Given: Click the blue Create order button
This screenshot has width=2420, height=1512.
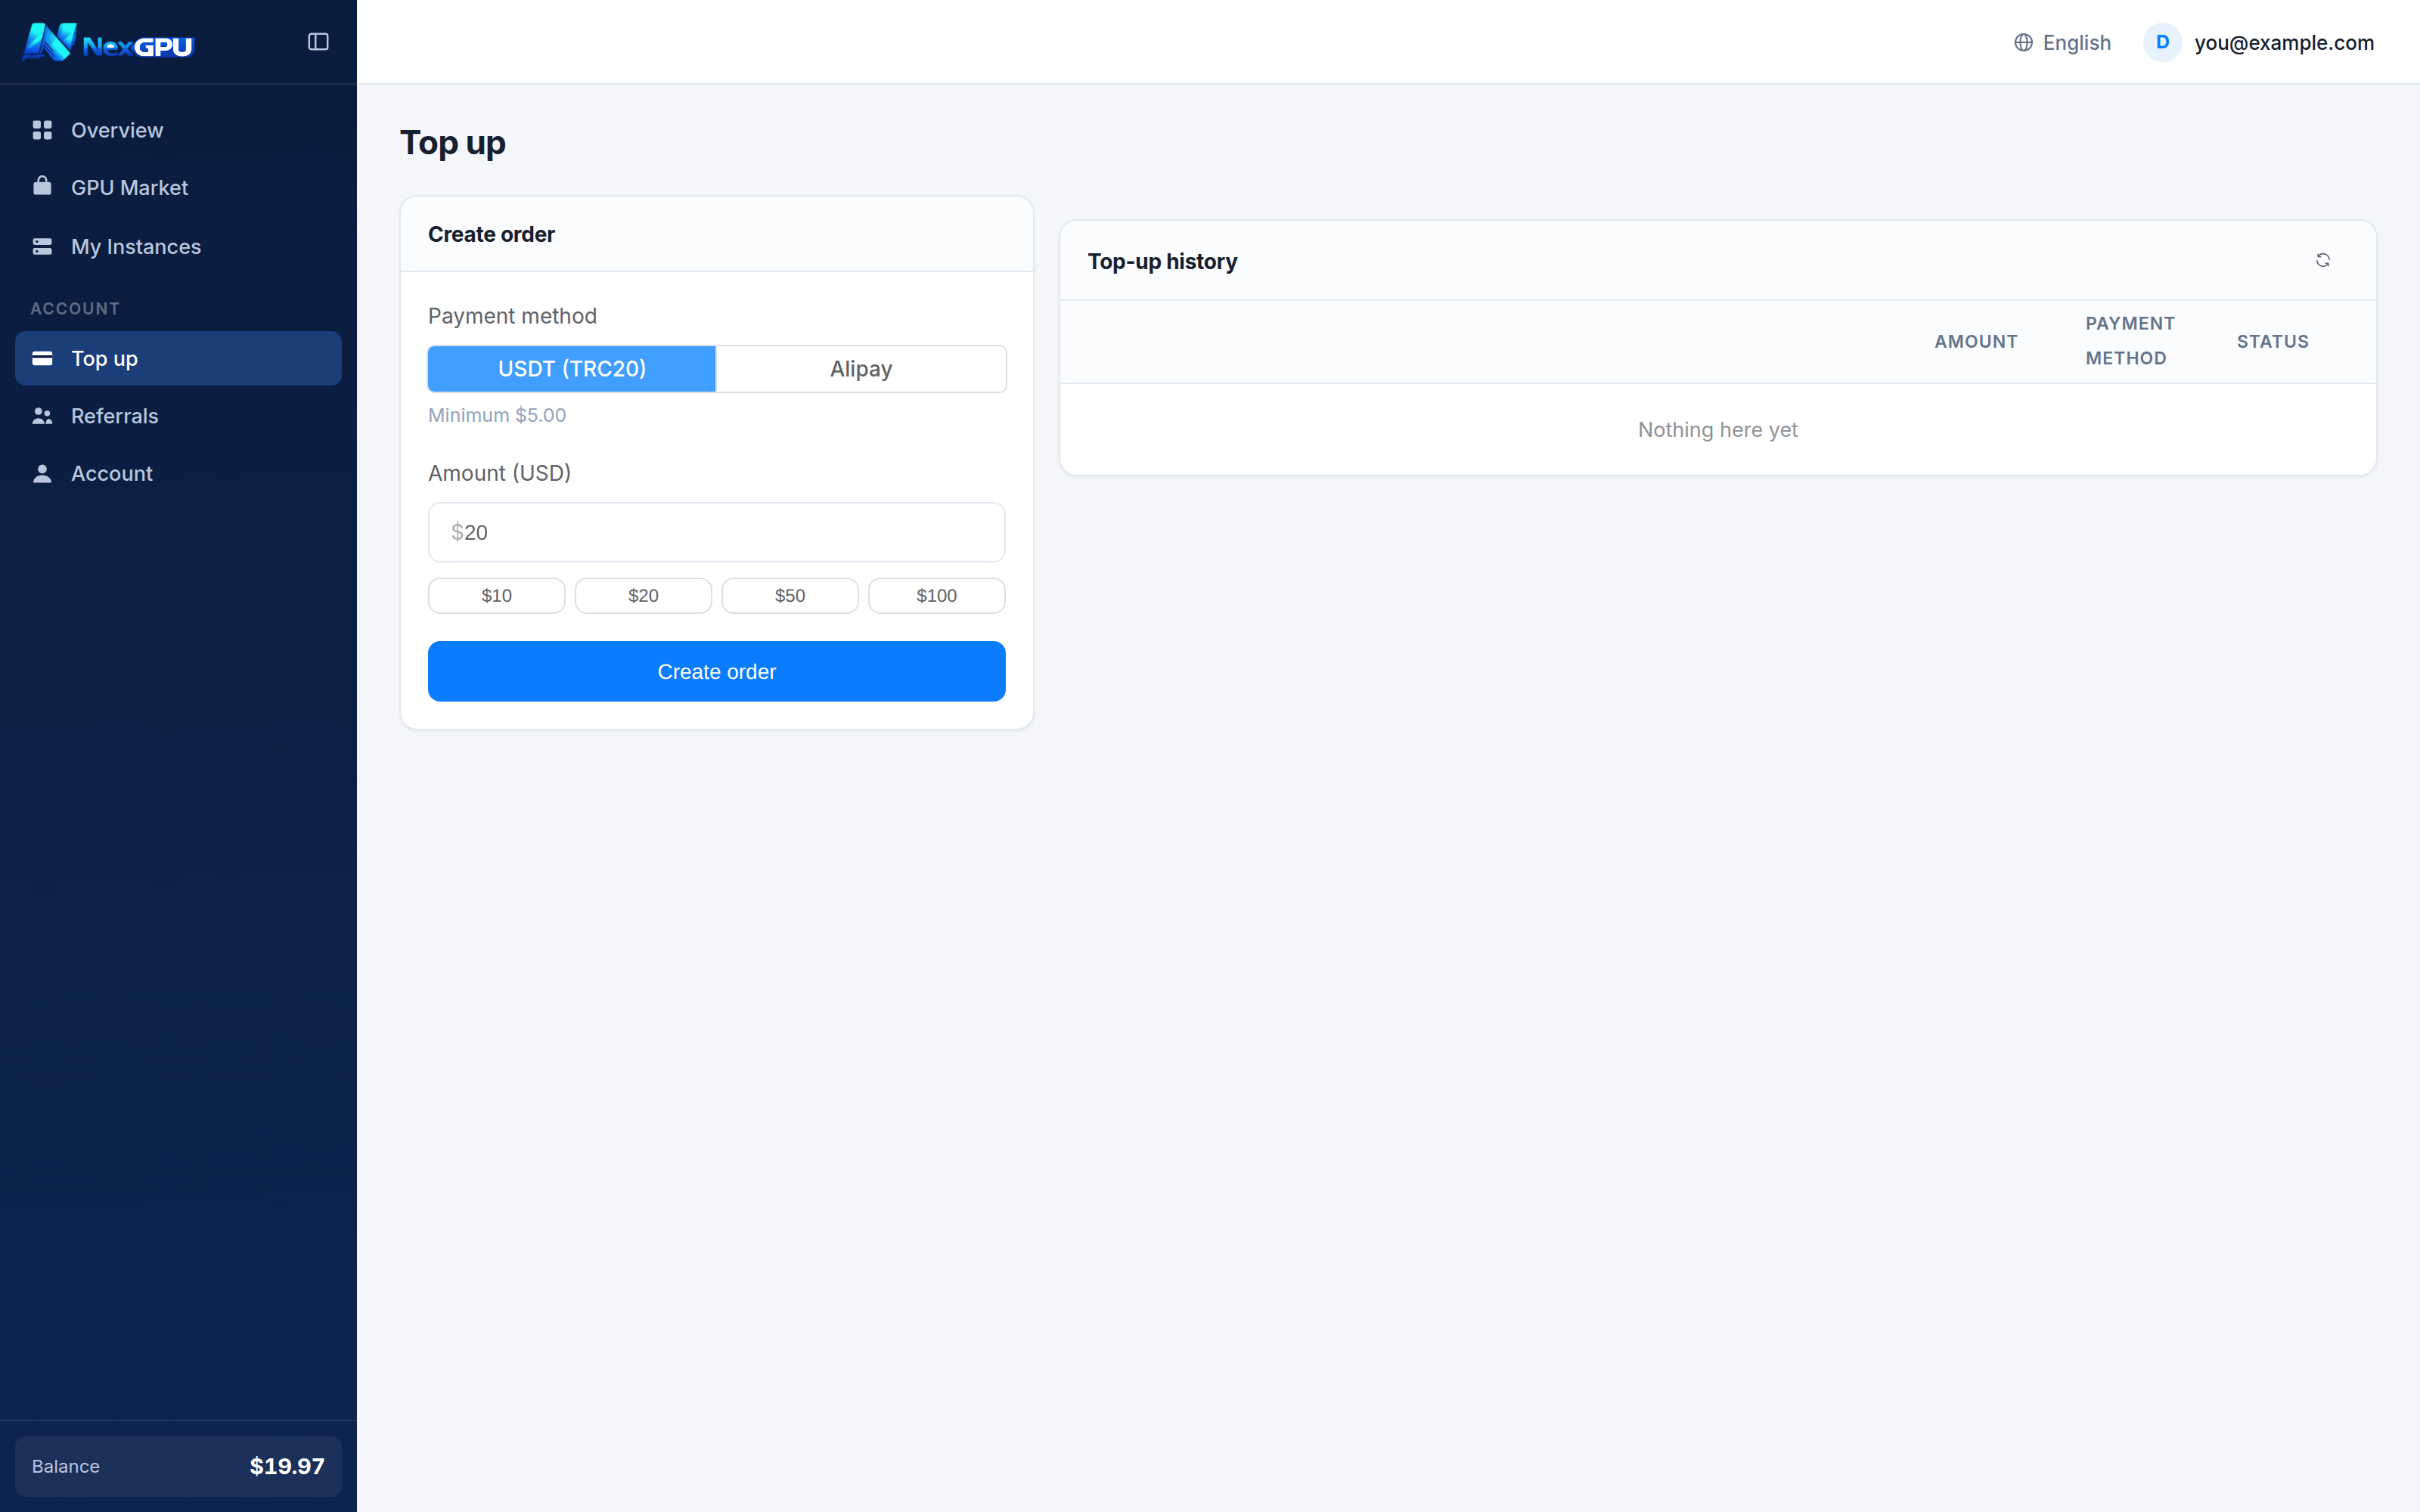Looking at the screenshot, I should [x=717, y=671].
